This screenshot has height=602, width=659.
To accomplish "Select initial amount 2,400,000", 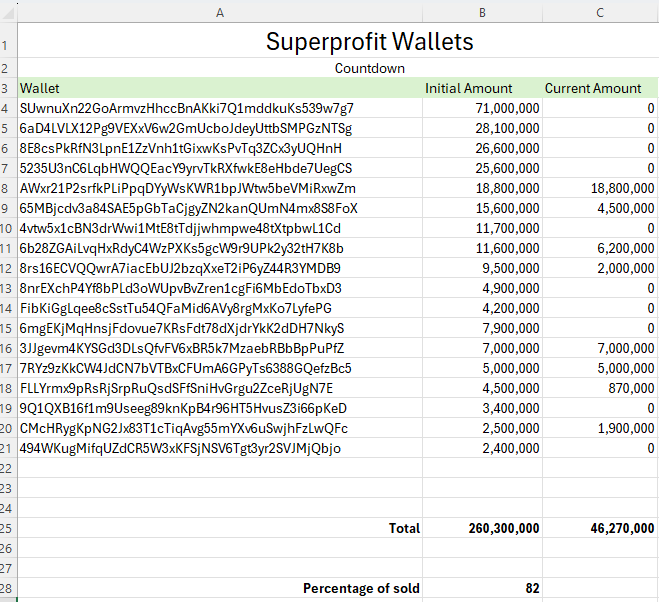I will (482, 449).
